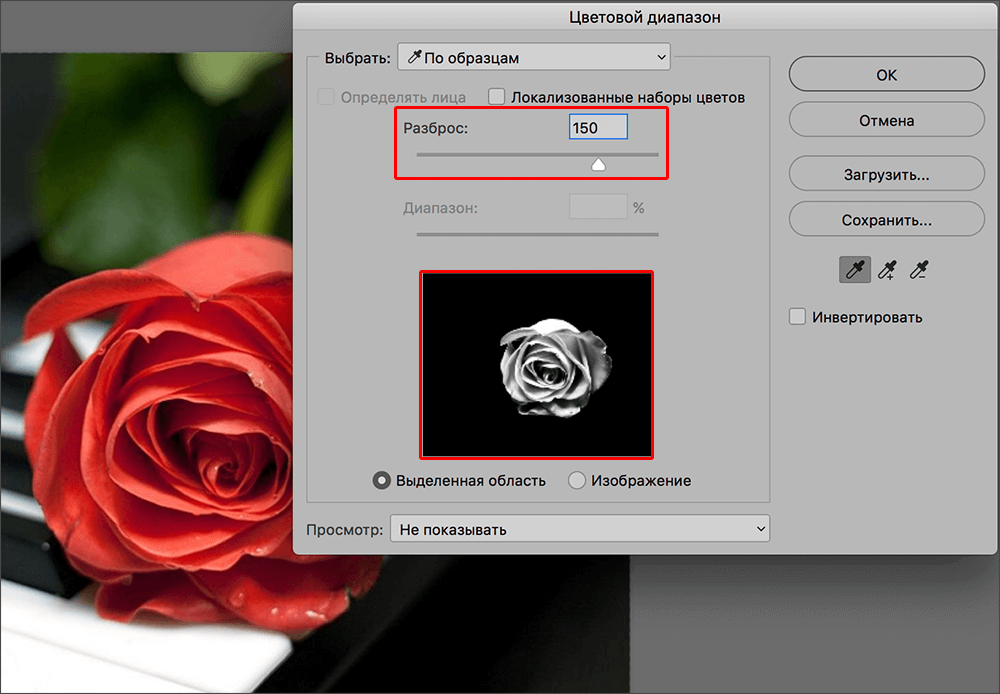
Task: Select the Add to Sample eyedropper
Action: tap(886, 269)
